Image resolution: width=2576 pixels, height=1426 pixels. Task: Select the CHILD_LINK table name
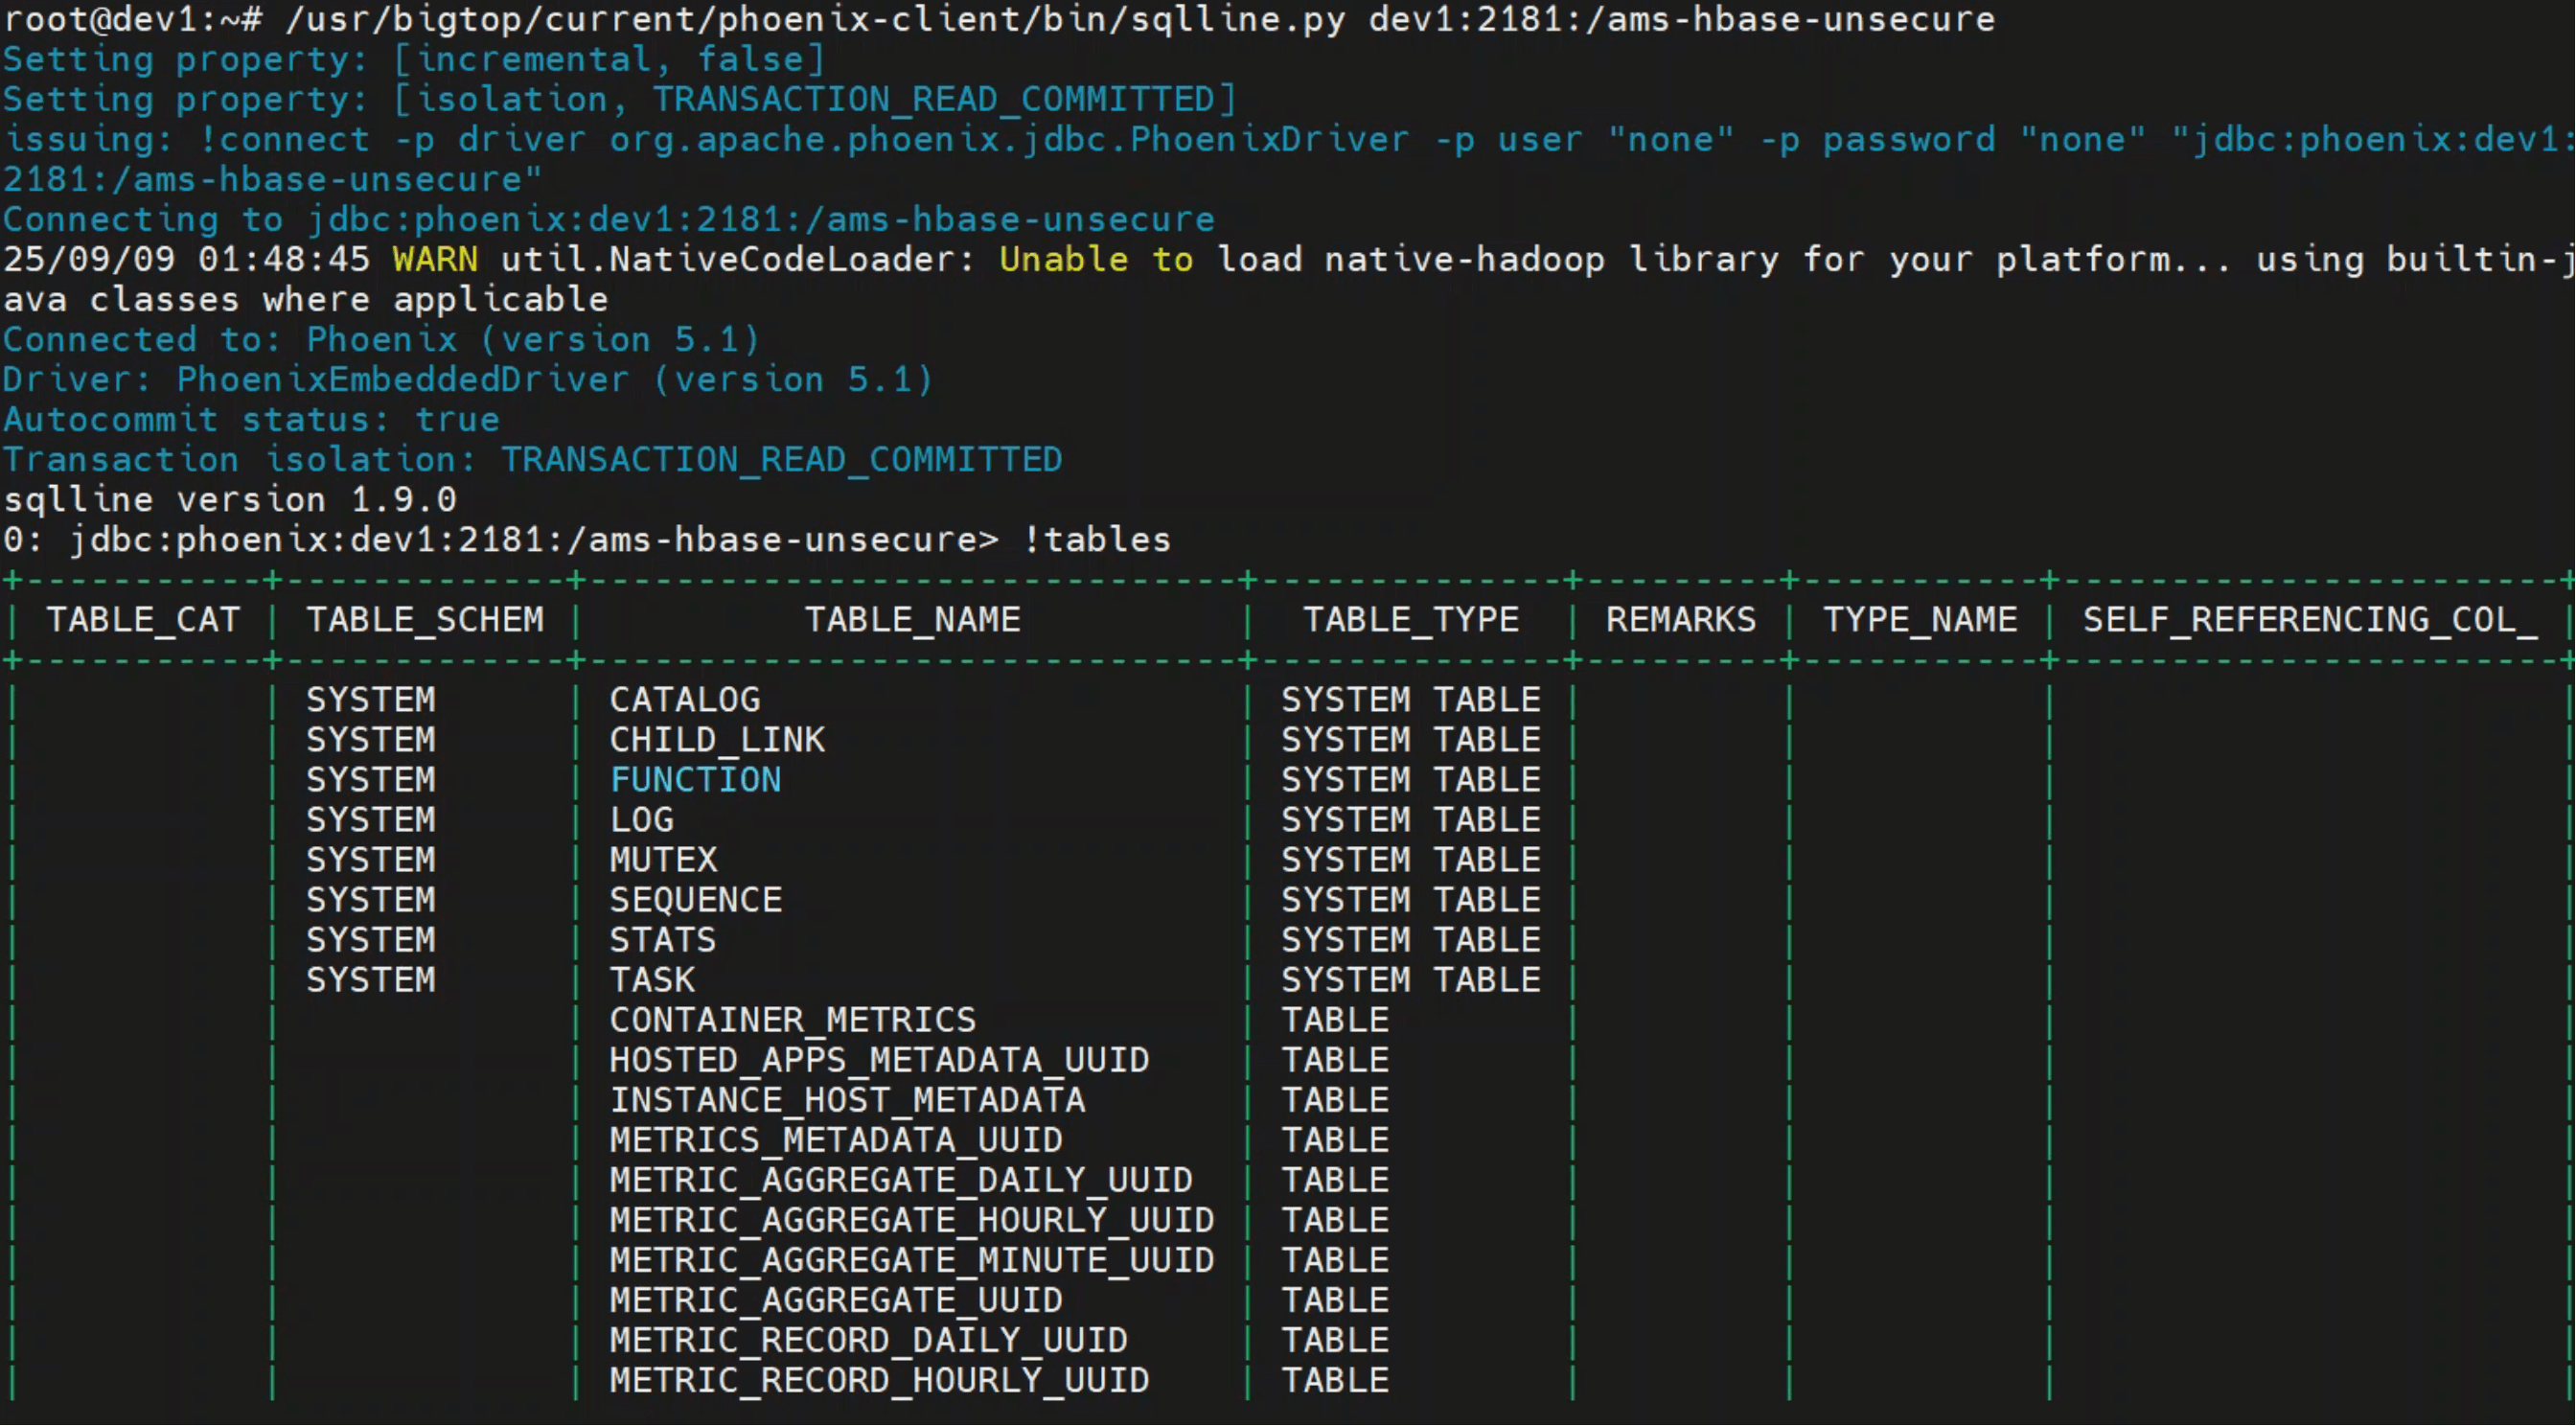(717, 740)
